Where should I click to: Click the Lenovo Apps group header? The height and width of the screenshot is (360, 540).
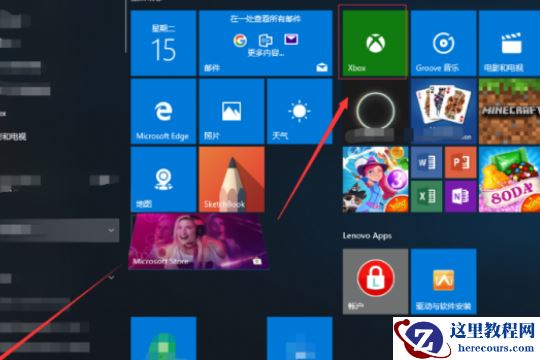coord(367,236)
